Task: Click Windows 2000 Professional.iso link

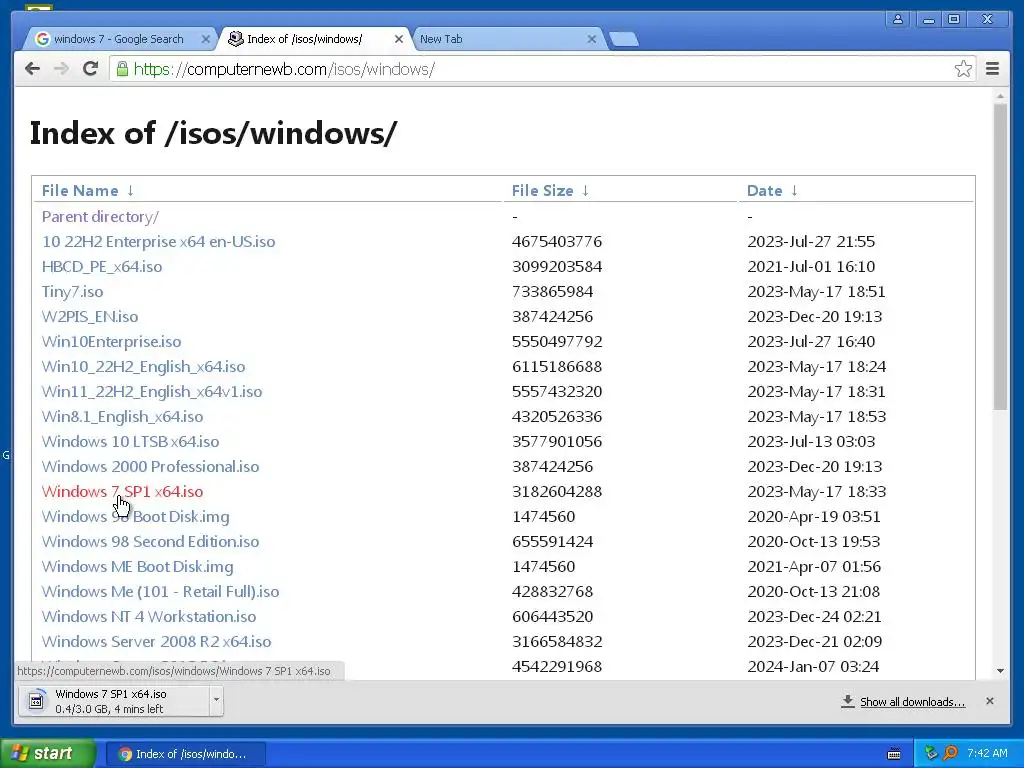Action: click(150, 466)
